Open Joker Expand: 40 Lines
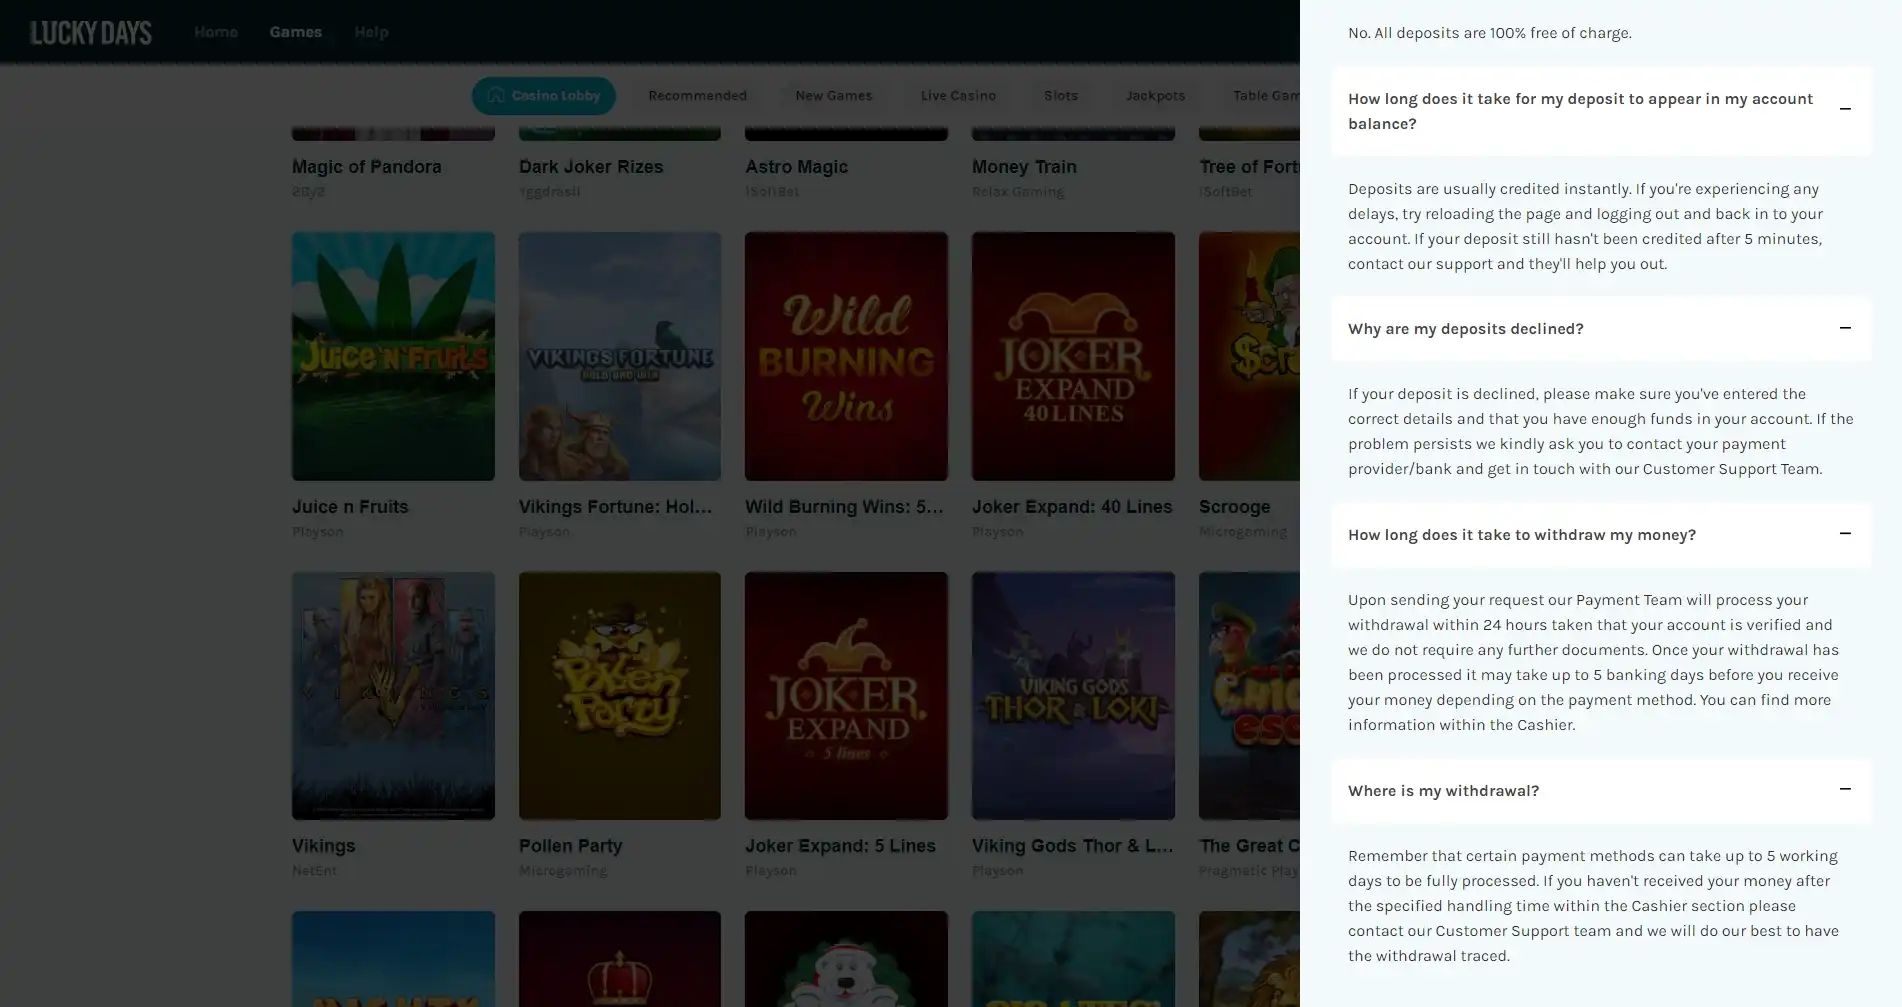The image size is (1902, 1007). (x=1073, y=357)
